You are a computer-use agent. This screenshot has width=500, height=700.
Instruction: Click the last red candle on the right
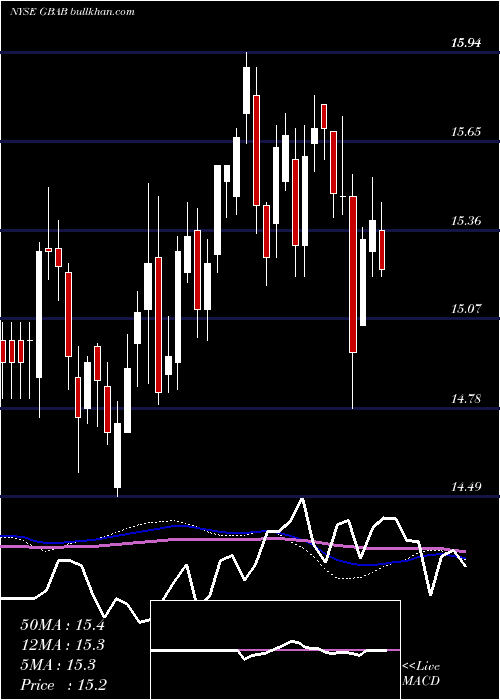tap(382, 250)
